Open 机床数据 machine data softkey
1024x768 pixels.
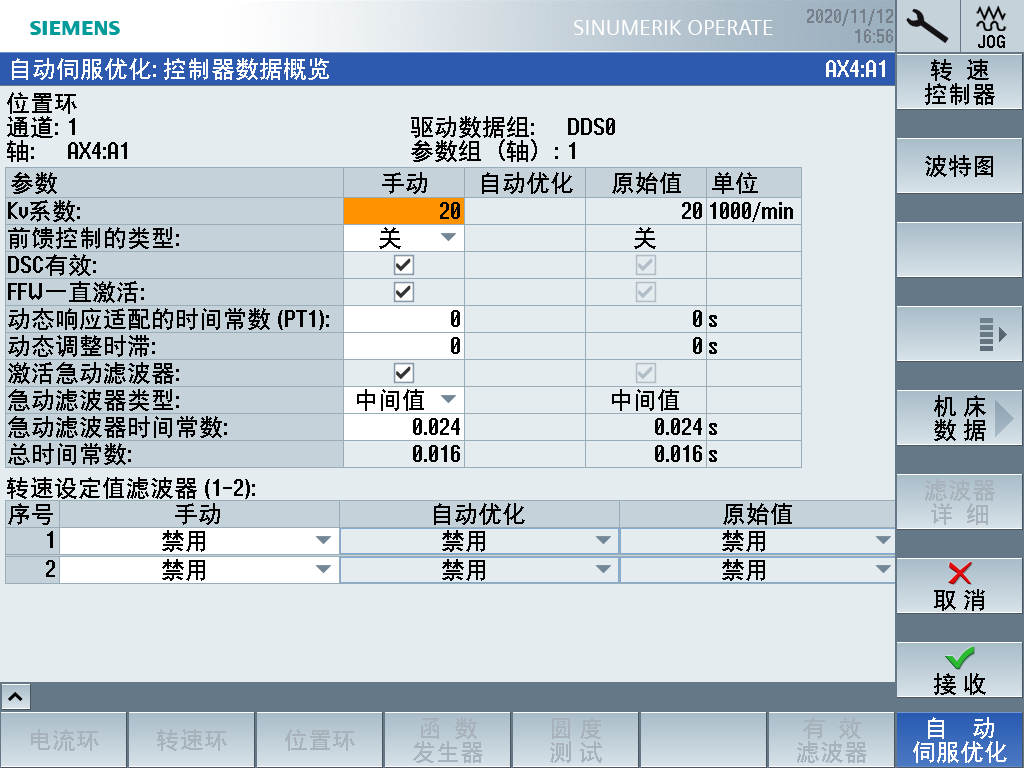click(x=959, y=418)
